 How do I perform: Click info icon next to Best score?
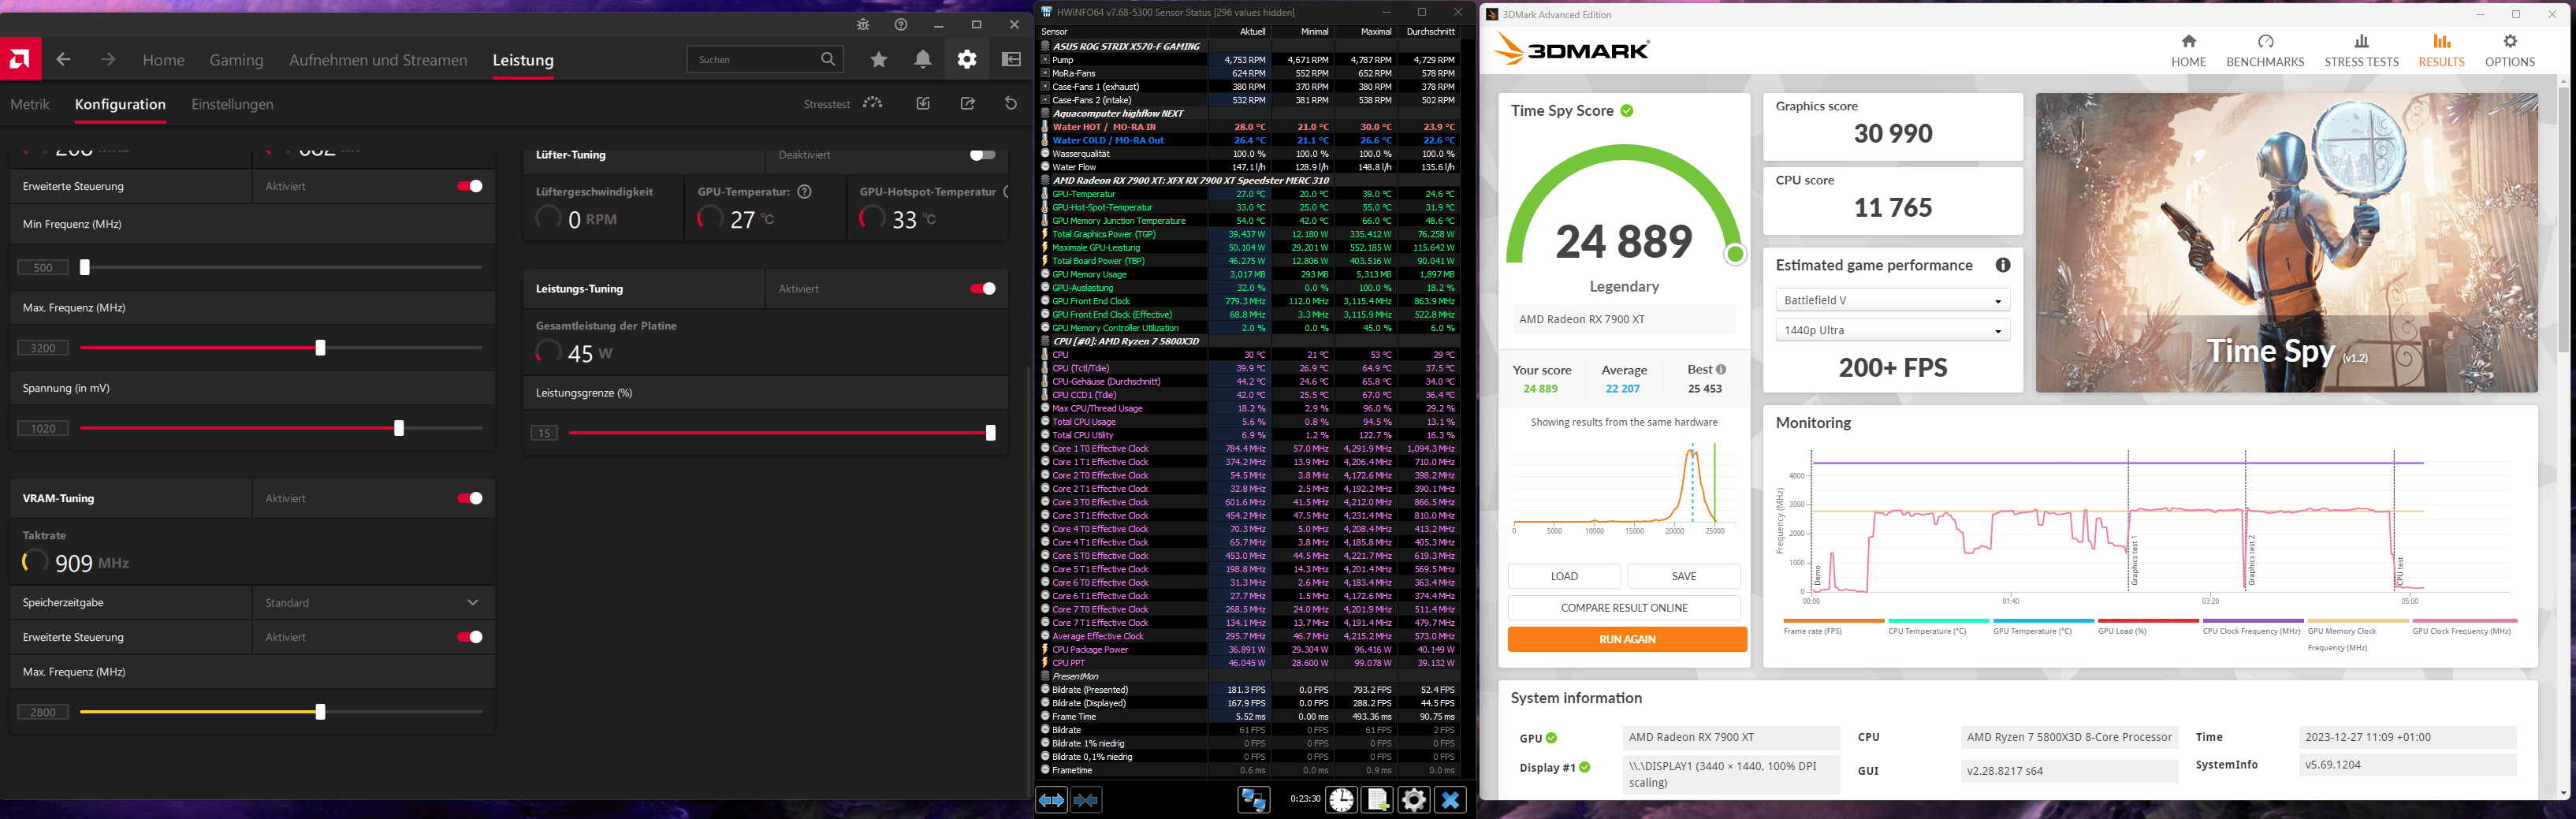[1721, 369]
